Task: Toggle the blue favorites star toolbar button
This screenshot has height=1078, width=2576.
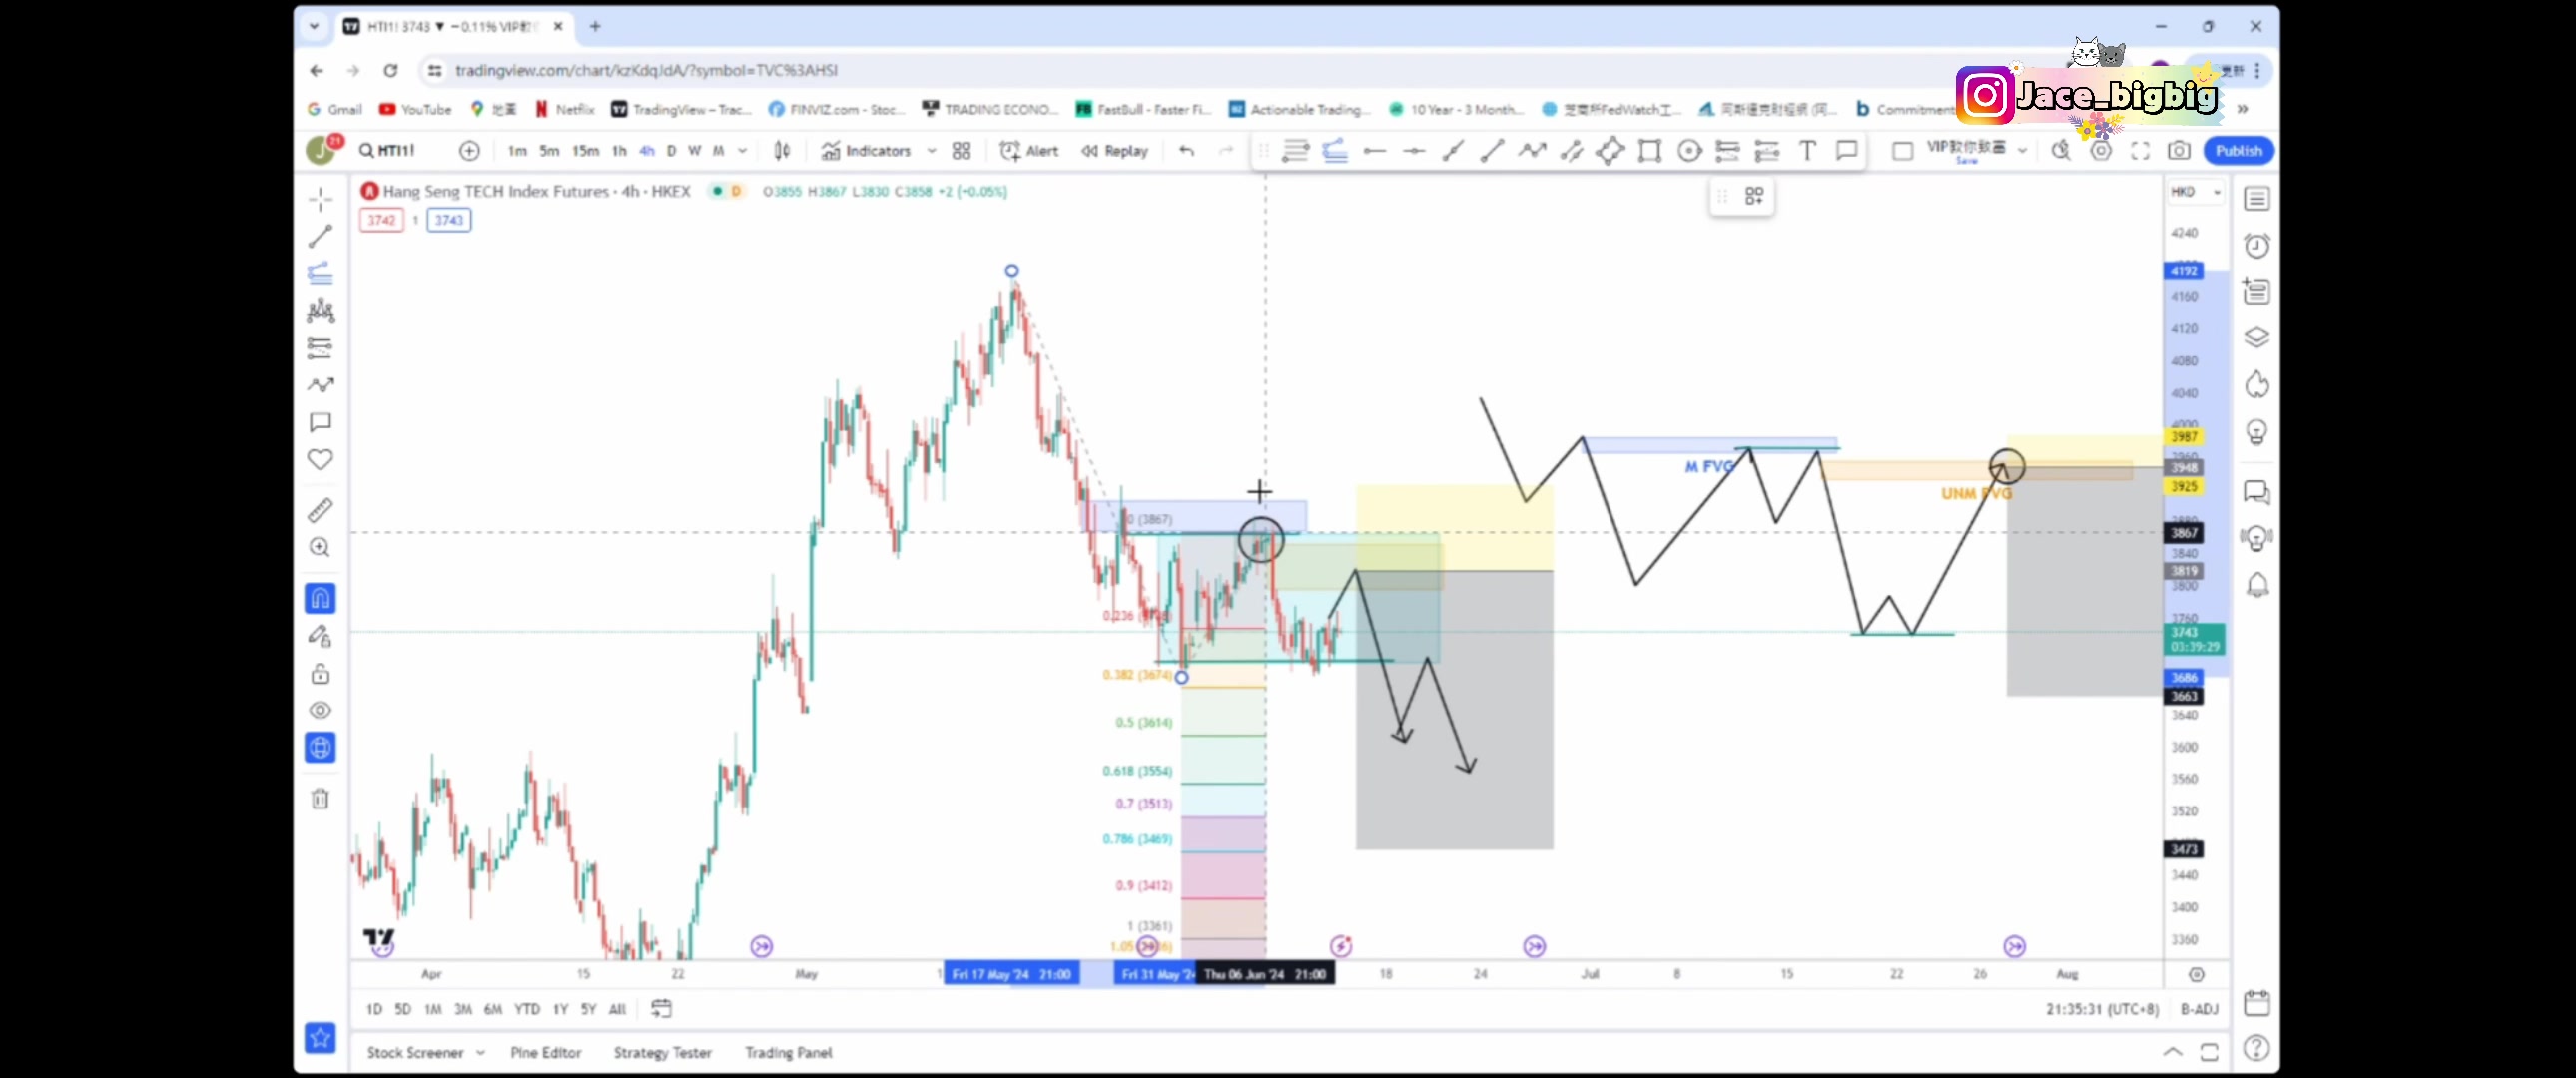Action: click(x=320, y=1038)
